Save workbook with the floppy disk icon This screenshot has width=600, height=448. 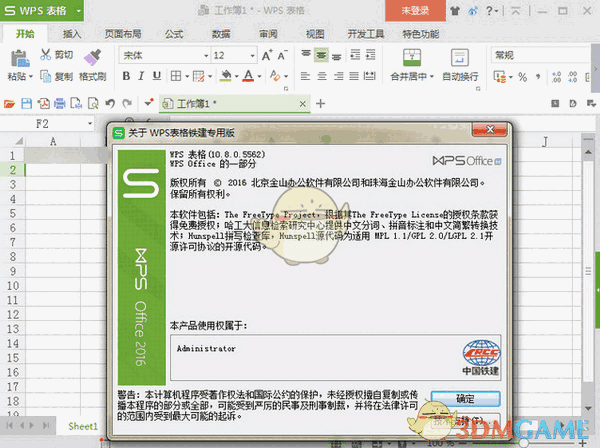(x=26, y=104)
